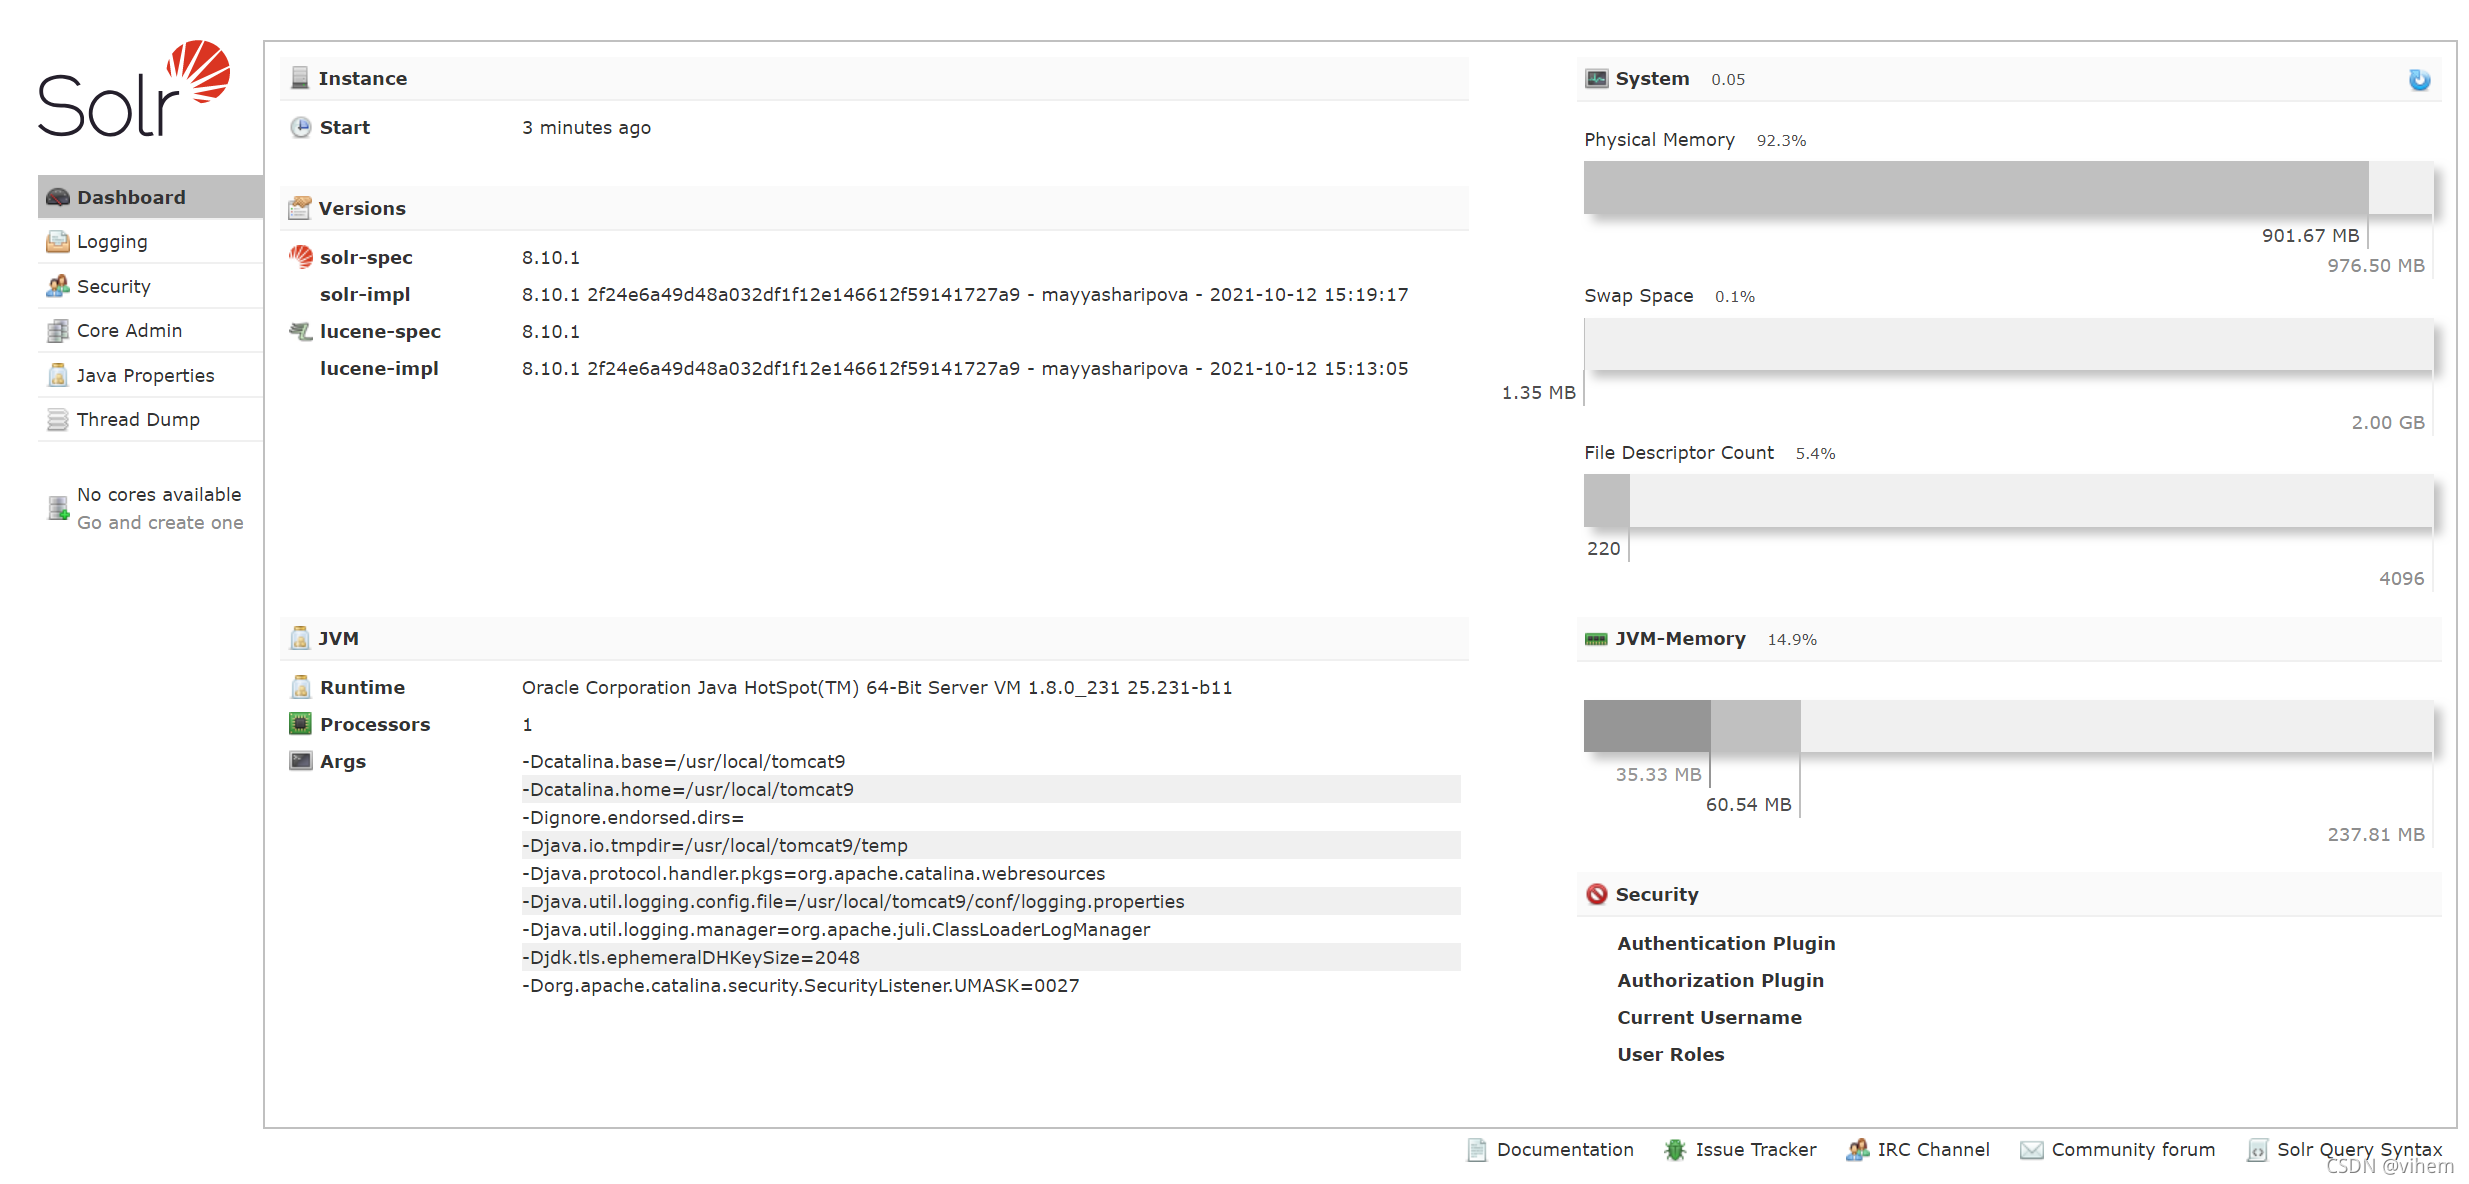Click the UMASK=0027 argument

800,985
